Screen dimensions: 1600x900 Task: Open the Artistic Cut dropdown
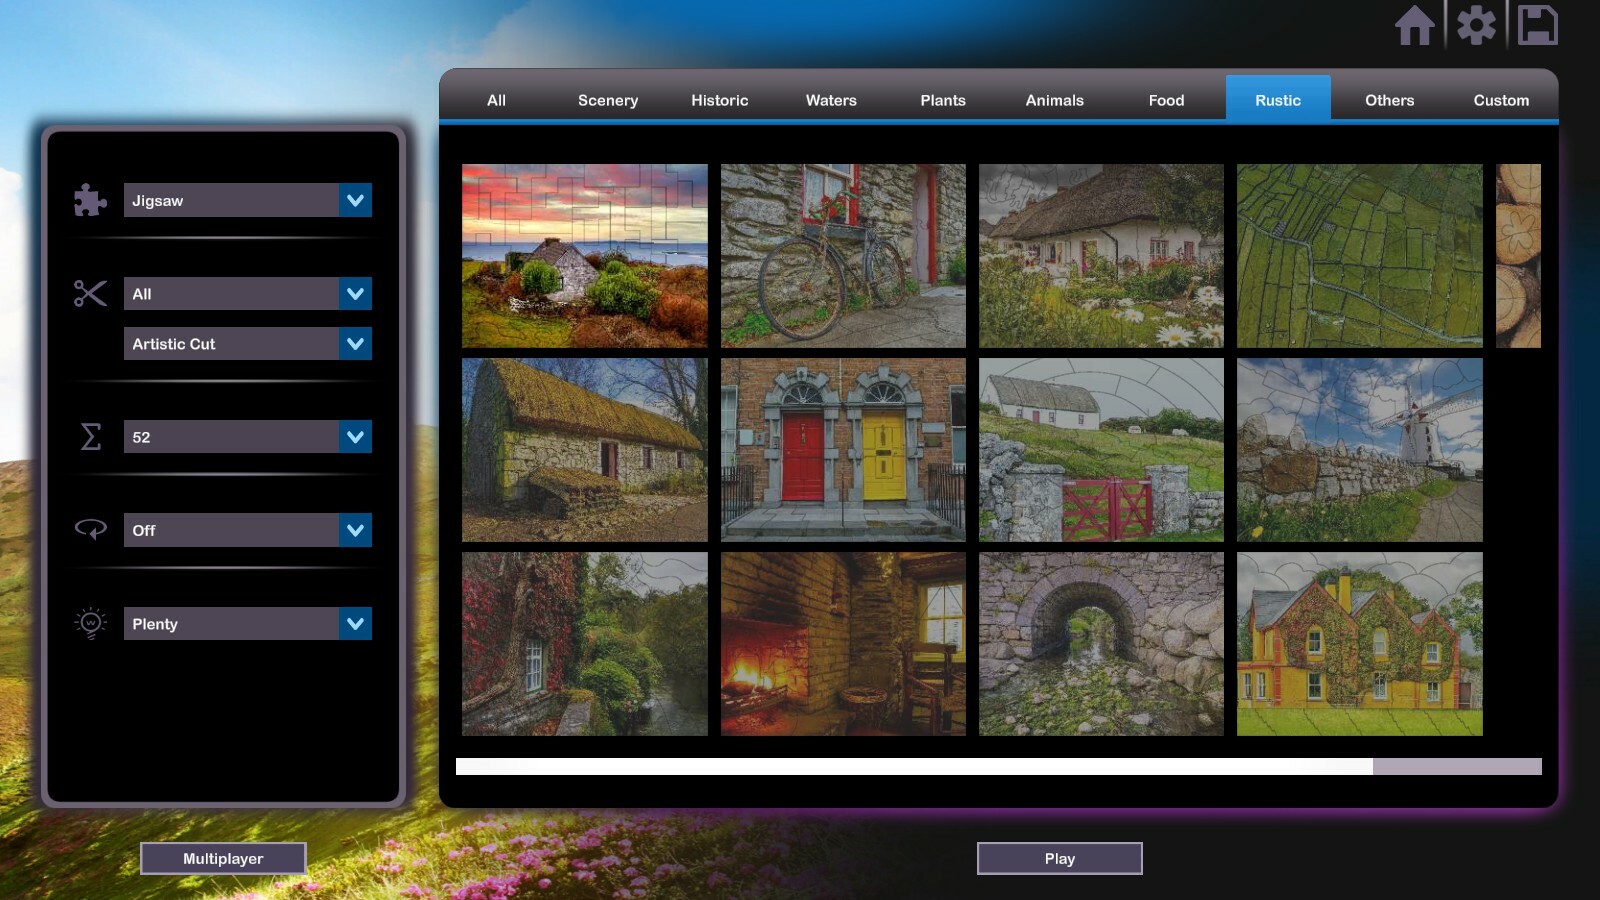(355, 344)
